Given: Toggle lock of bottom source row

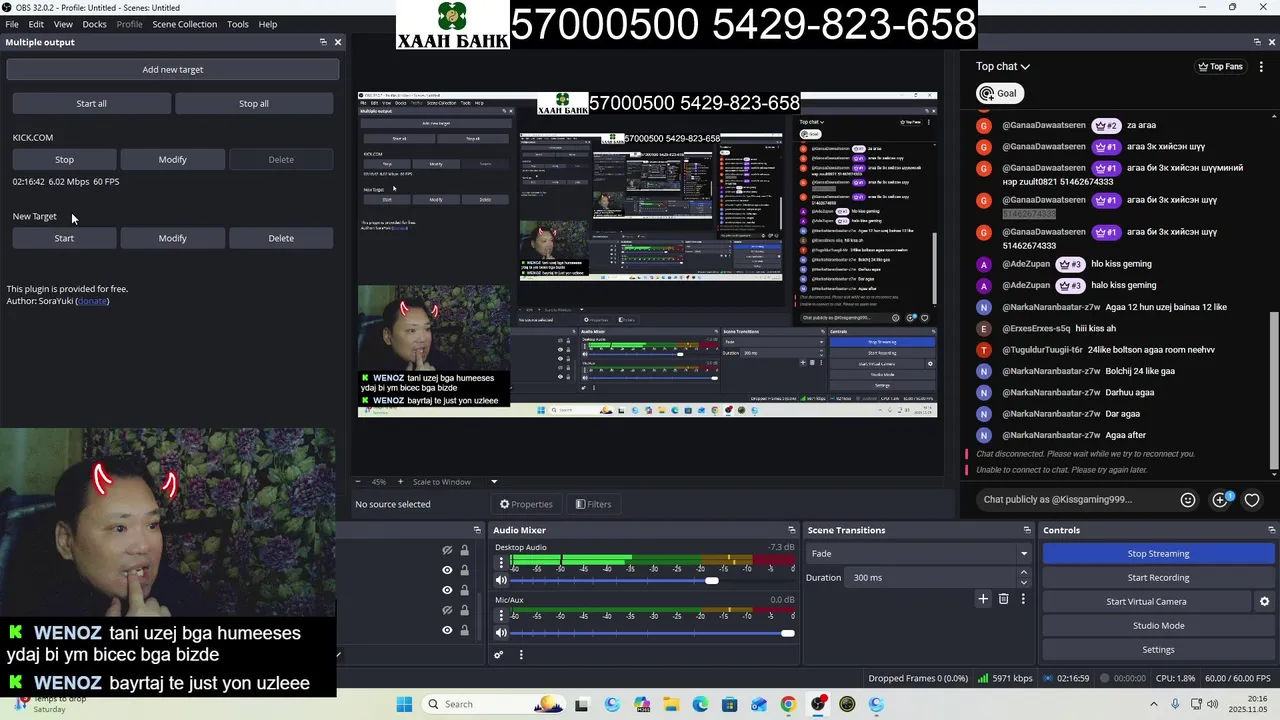Looking at the screenshot, I should coord(464,630).
